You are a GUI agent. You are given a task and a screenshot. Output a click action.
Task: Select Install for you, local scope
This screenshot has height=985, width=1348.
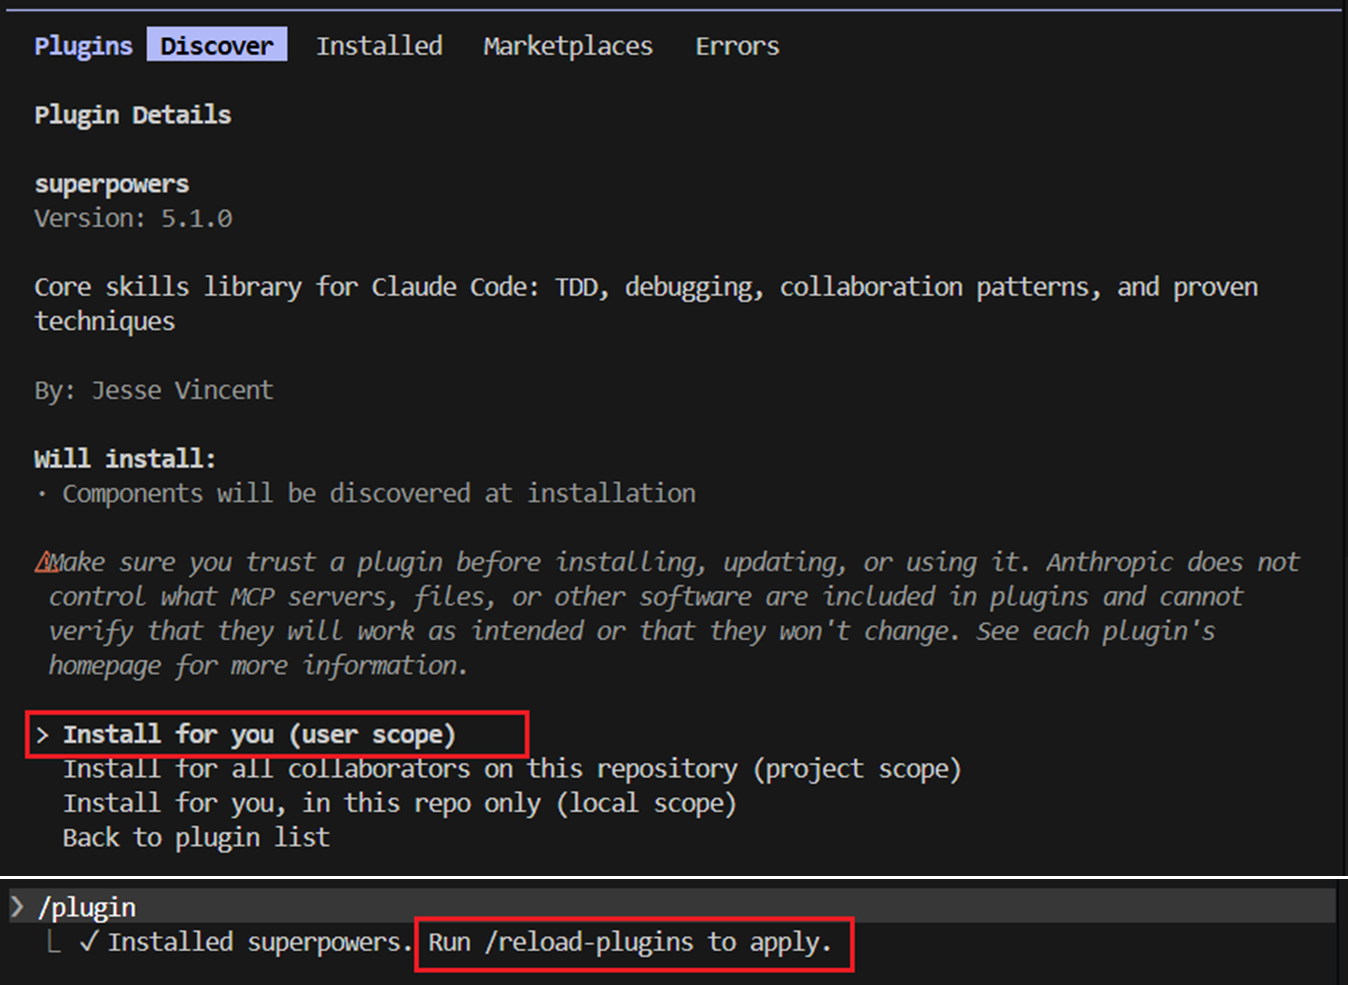[400, 803]
